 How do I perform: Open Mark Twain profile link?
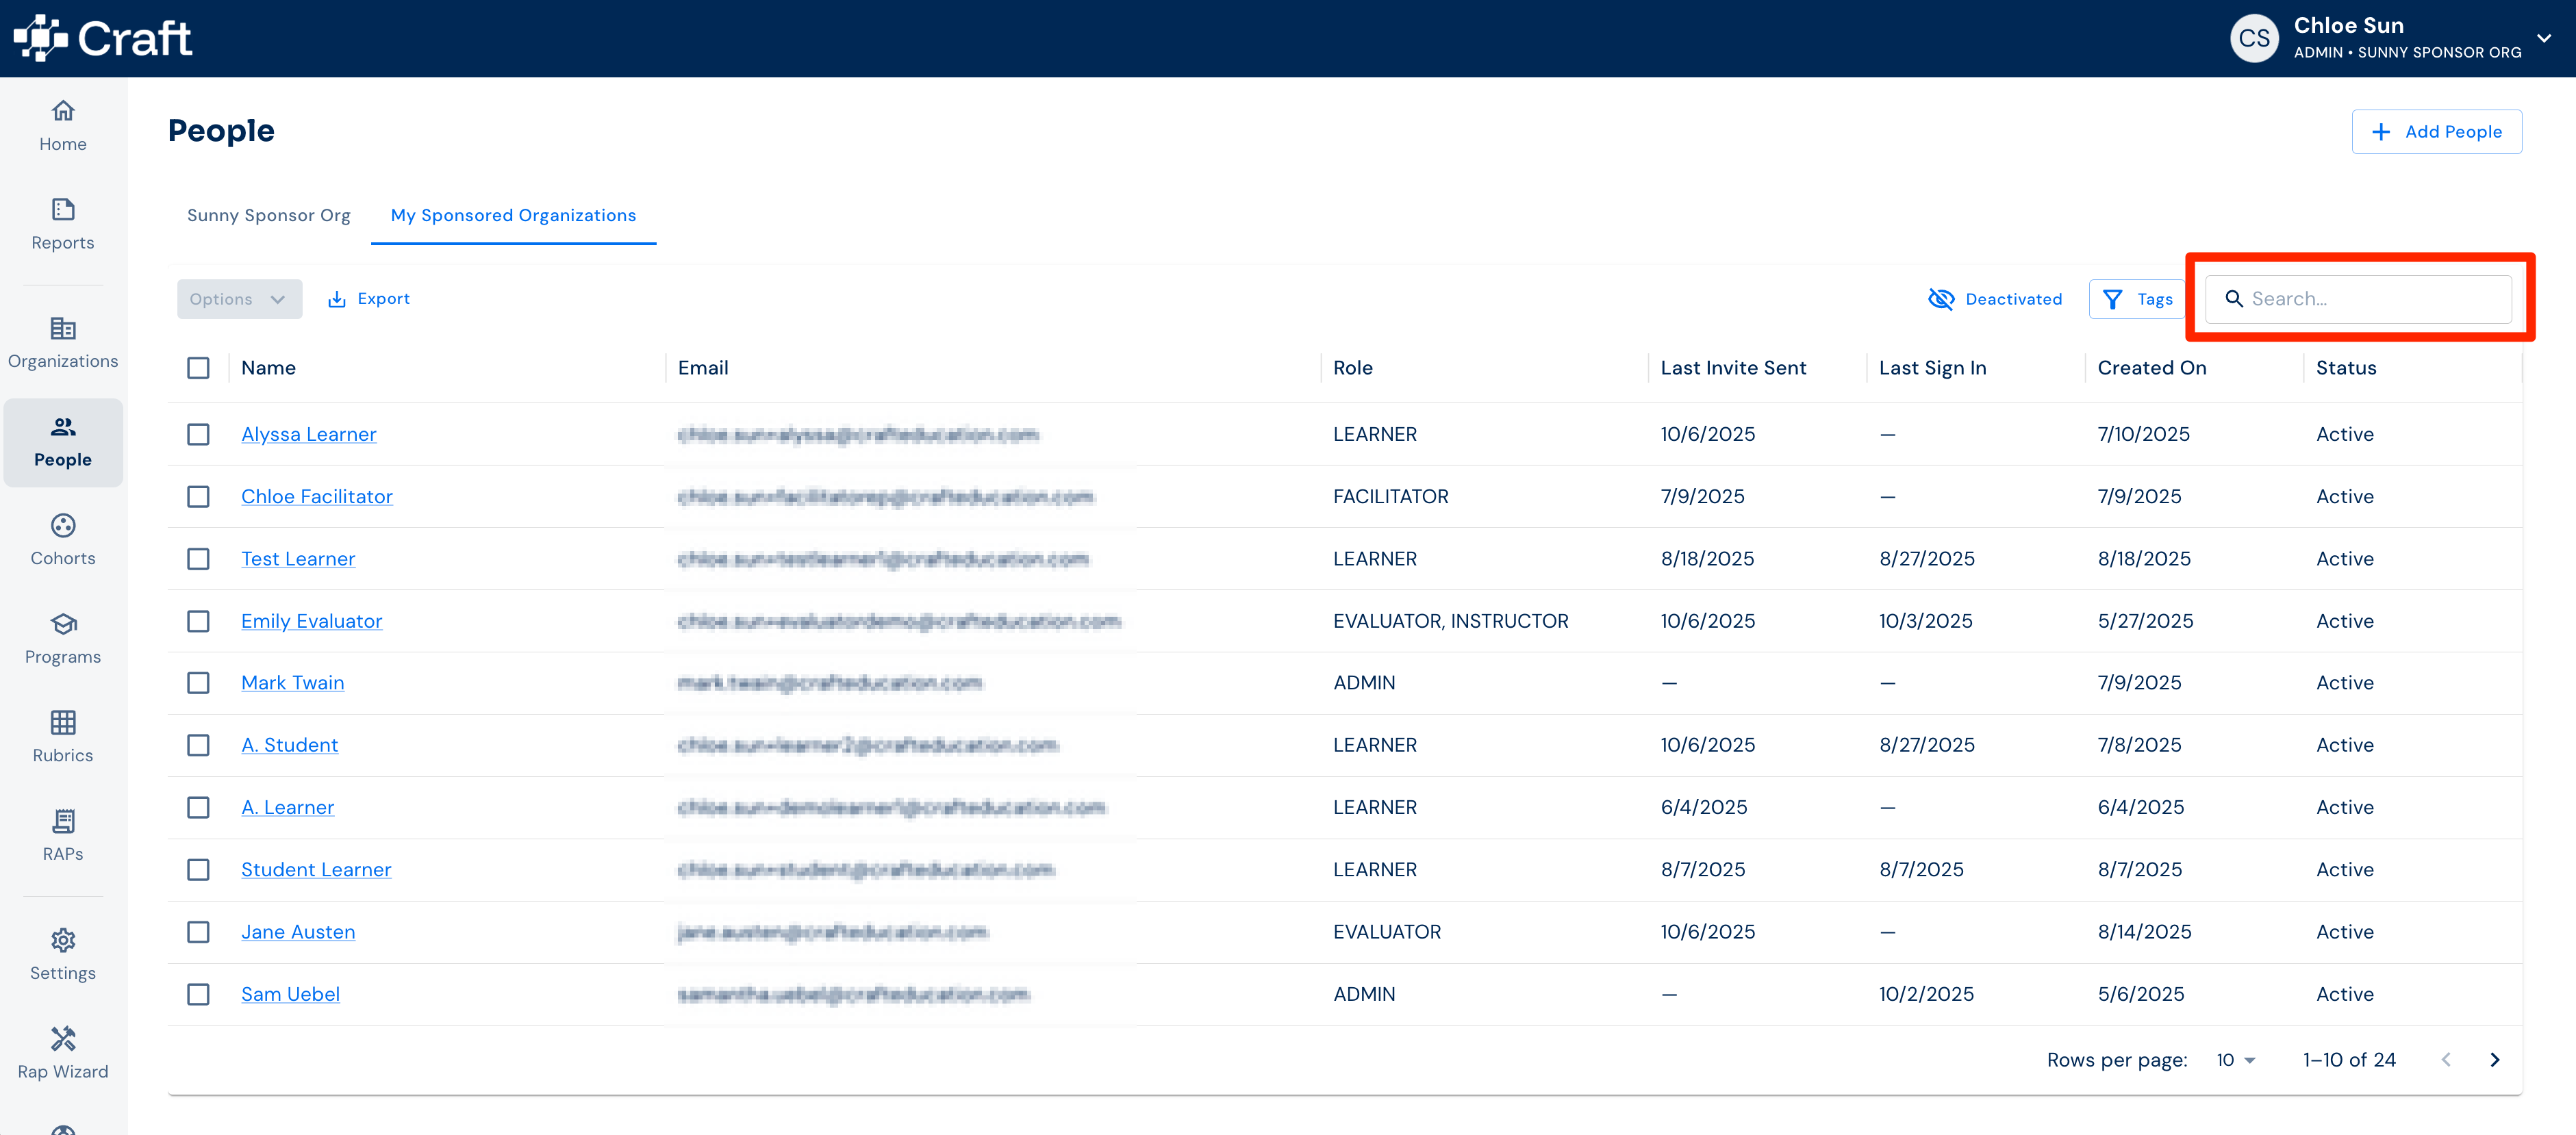pyautogui.click(x=292, y=683)
